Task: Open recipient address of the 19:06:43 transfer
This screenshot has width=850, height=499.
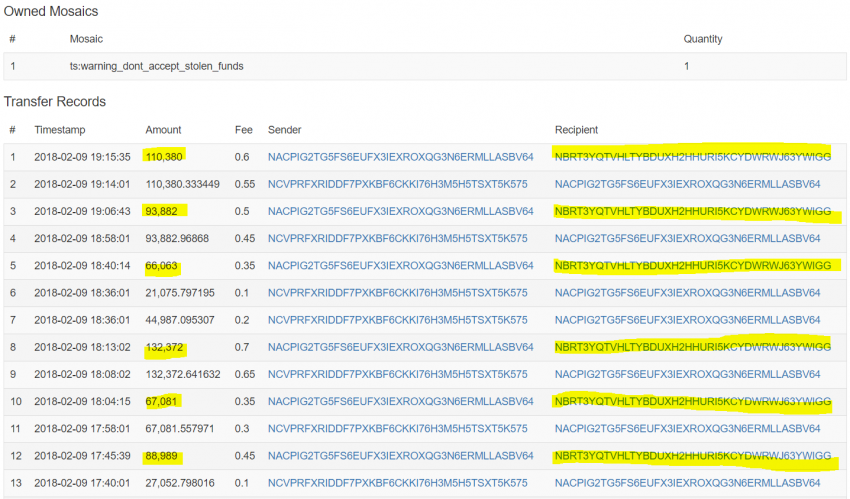Action: click(692, 211)
